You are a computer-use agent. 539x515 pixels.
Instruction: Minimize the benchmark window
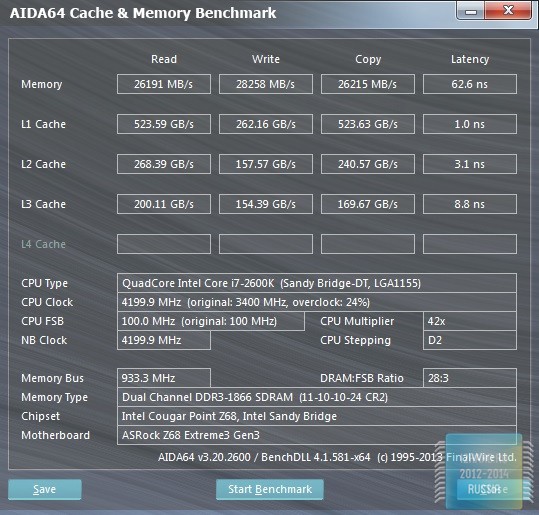tap(471, 10)
